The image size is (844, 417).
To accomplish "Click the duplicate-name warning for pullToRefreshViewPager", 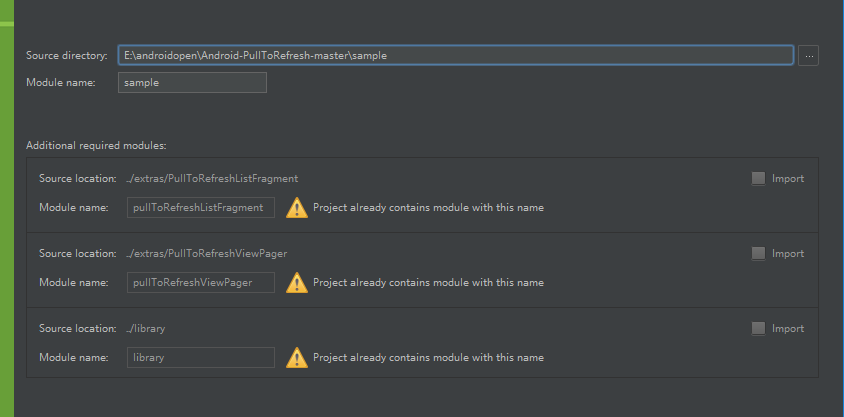I will (x=428, y=282).
